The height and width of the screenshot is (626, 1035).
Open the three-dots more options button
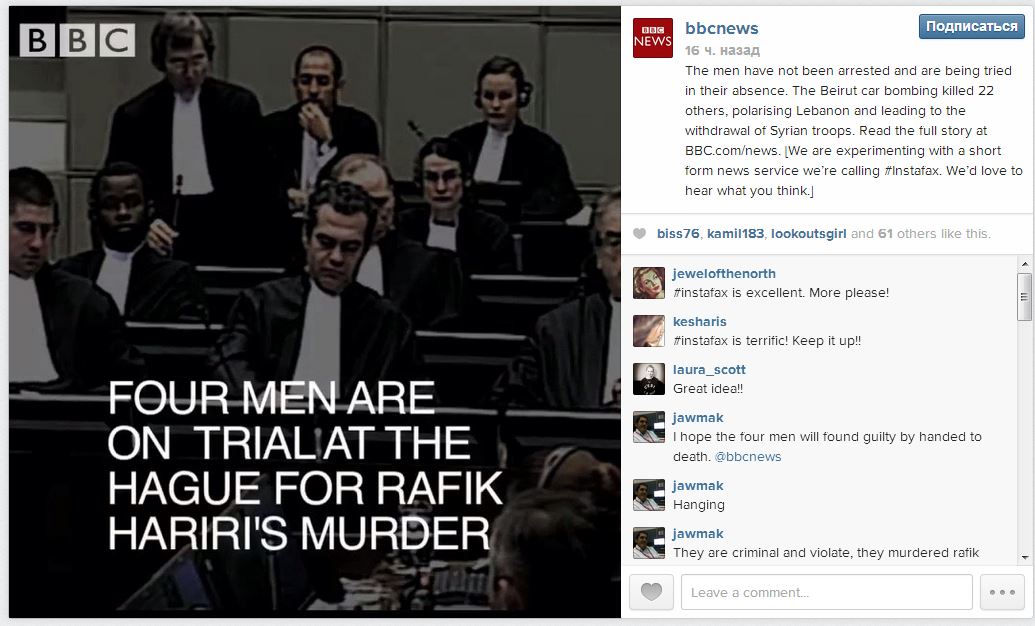click(1001, 592)
